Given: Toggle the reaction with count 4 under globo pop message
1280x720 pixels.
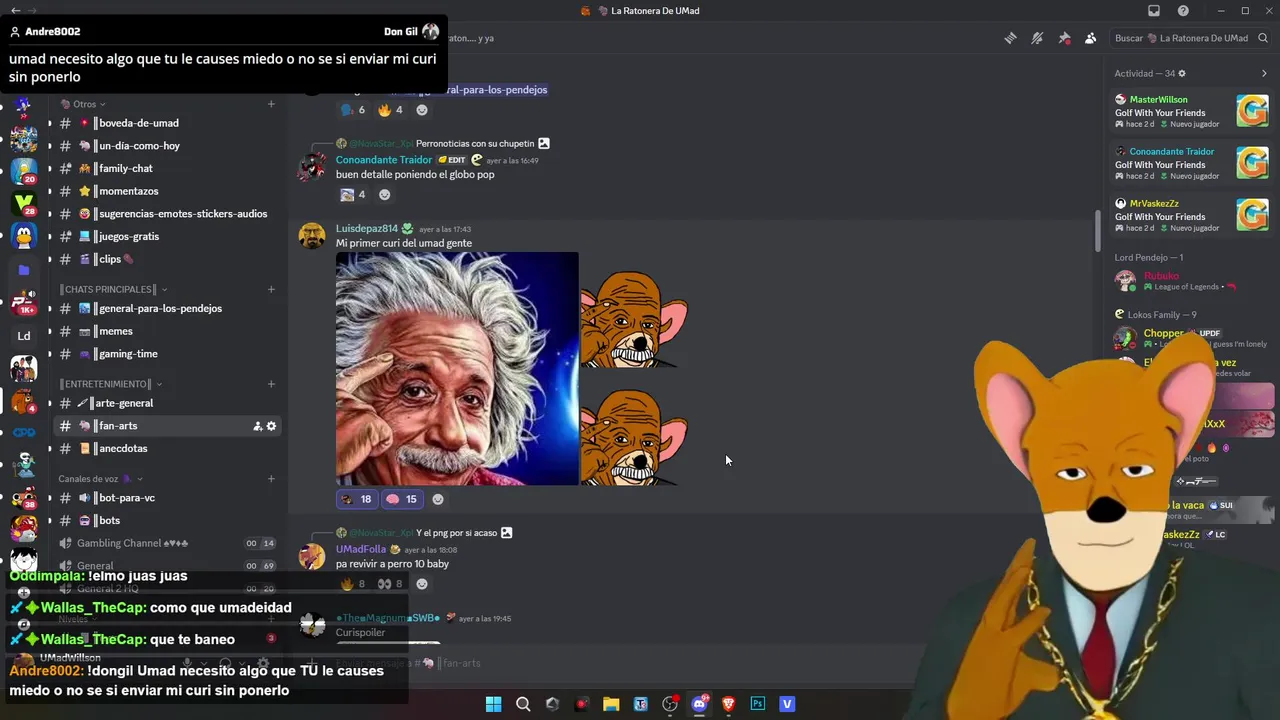Looking at the screenshot, I should pos(353,195).
